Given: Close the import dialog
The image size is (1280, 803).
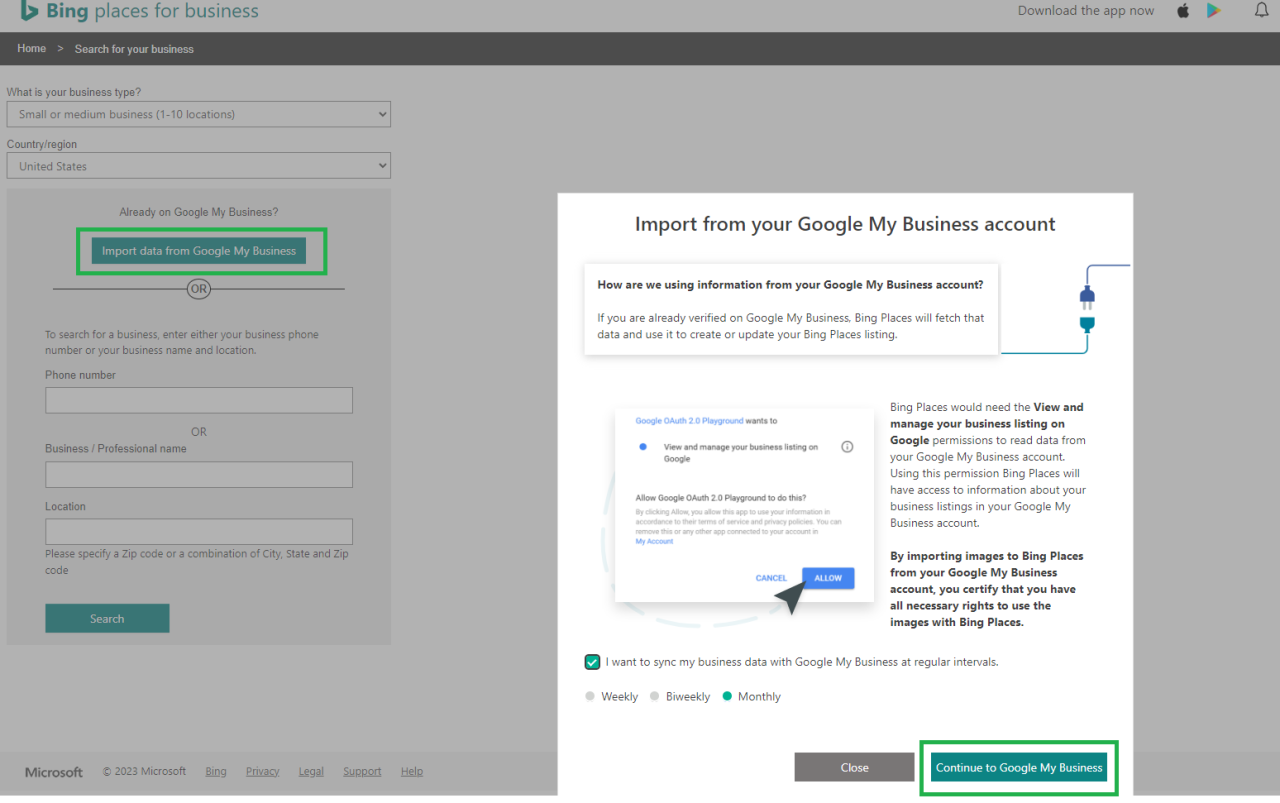Looking at the screenshot, I should (854, 767).
